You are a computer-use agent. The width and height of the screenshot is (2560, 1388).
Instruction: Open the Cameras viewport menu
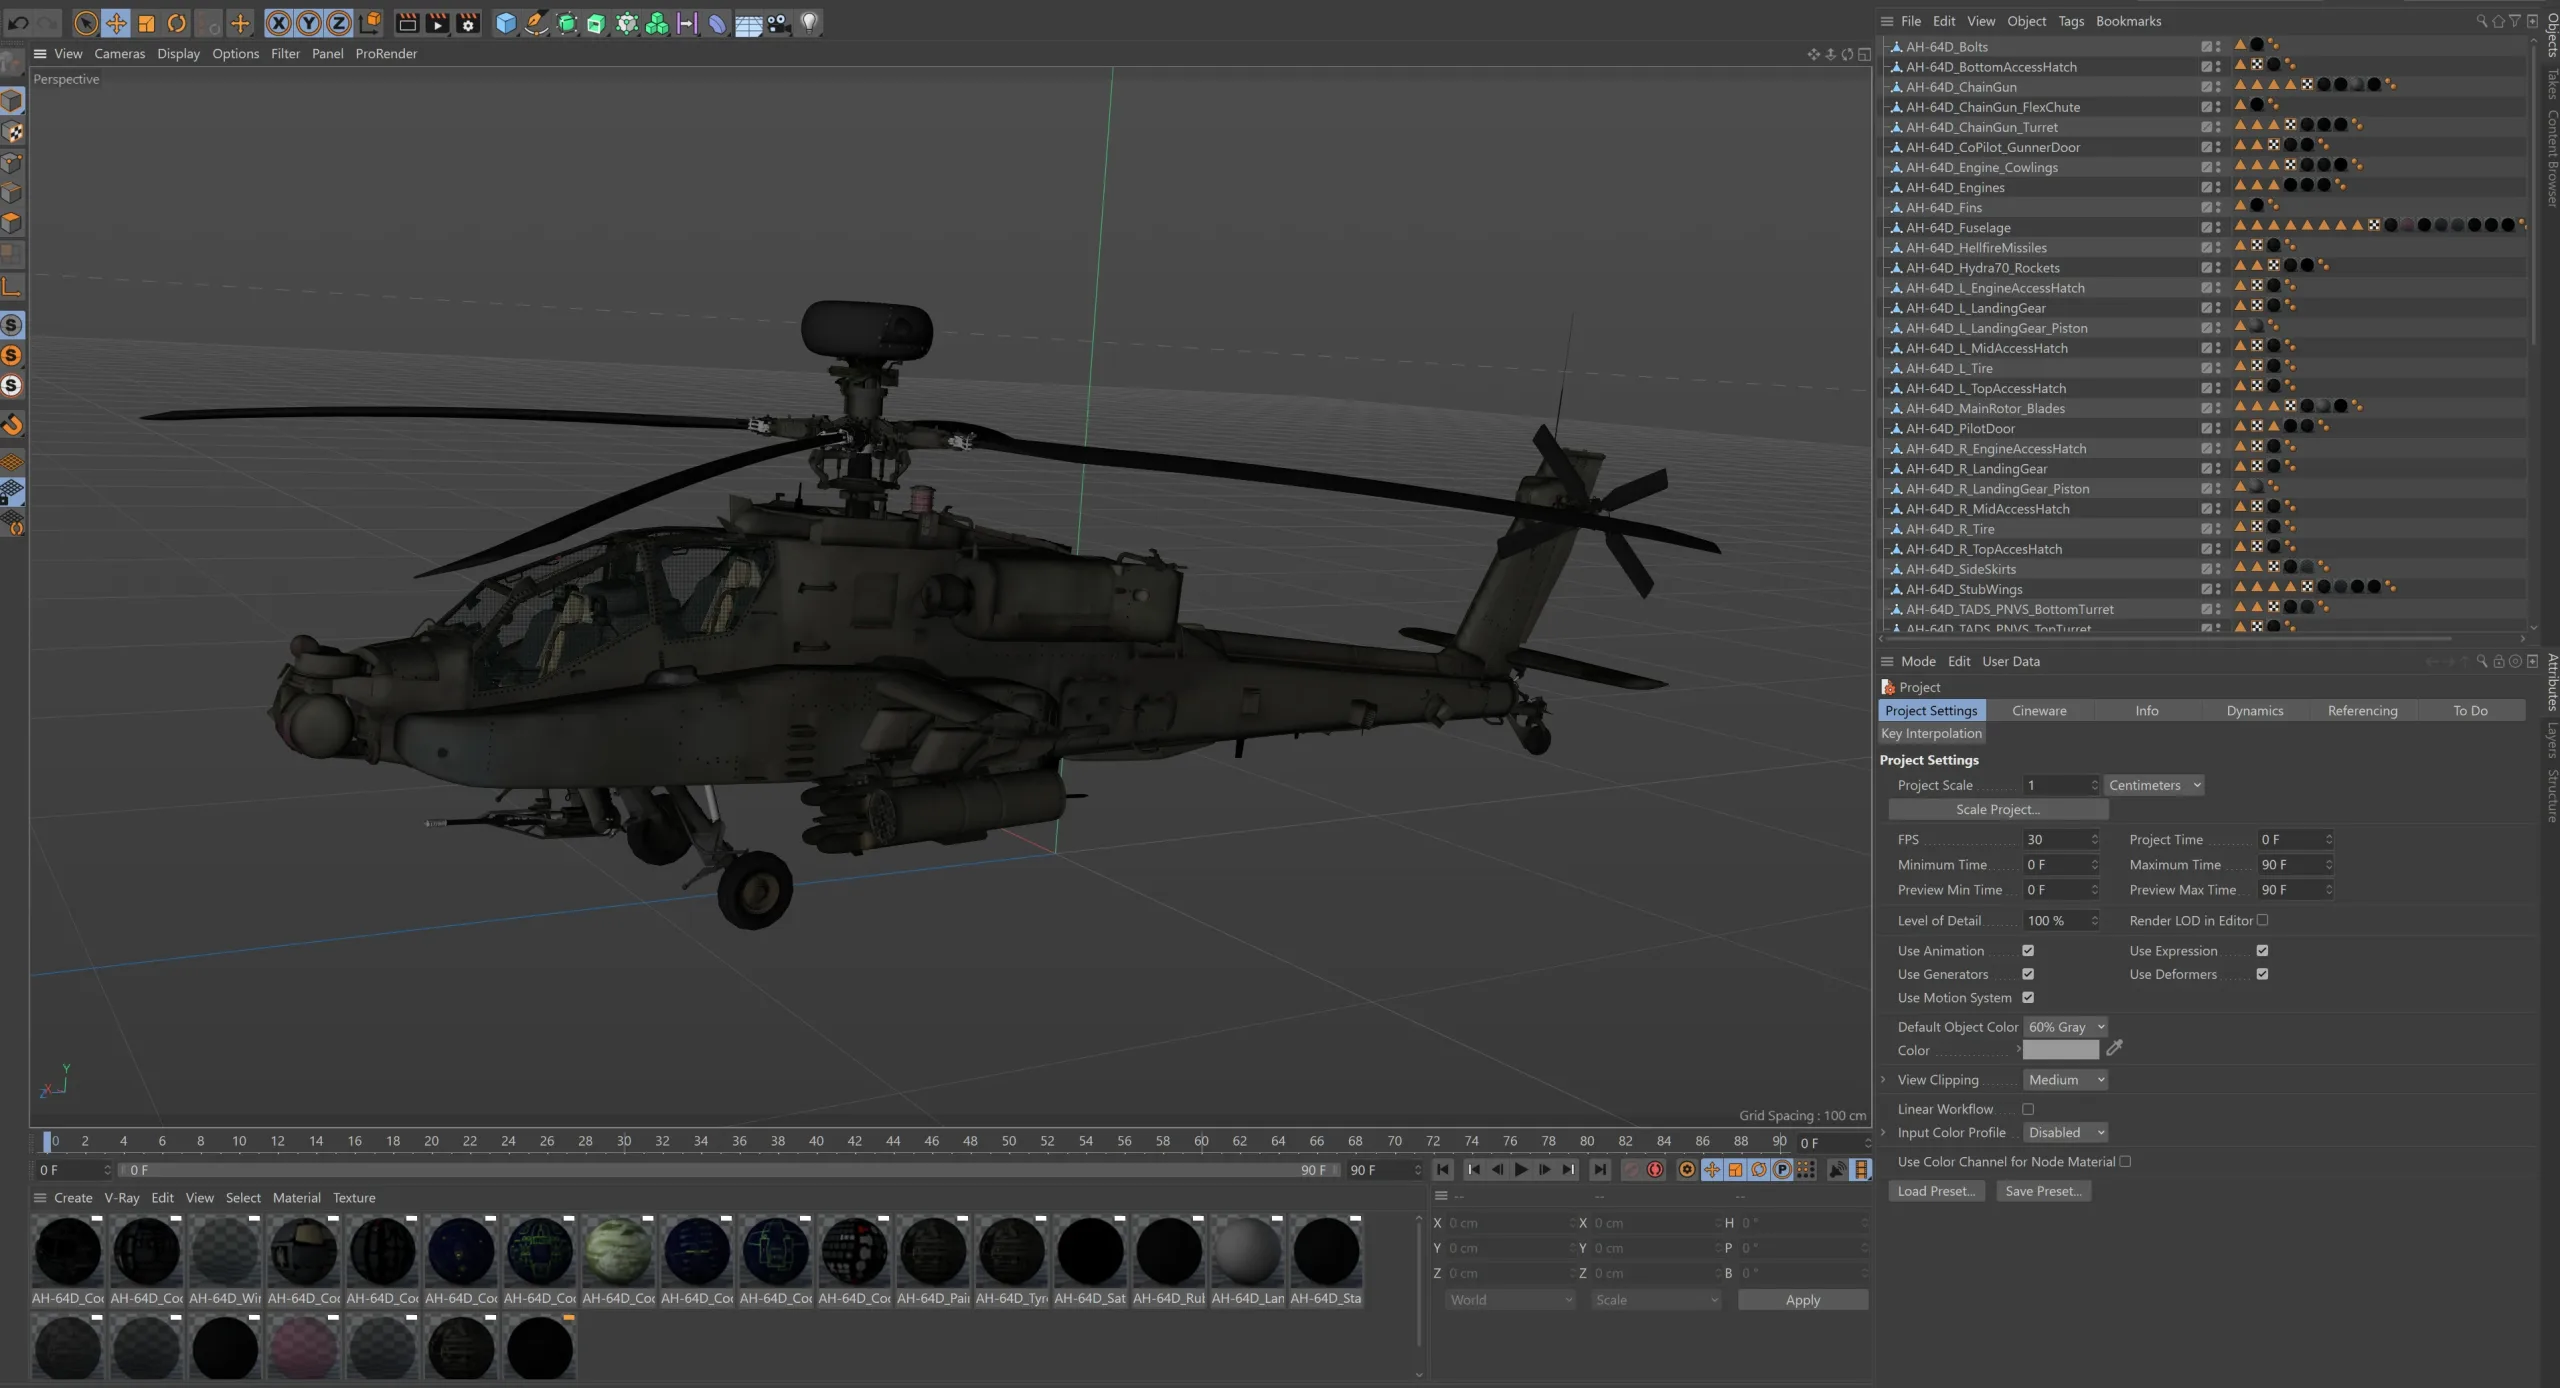(x=119, y=54)
